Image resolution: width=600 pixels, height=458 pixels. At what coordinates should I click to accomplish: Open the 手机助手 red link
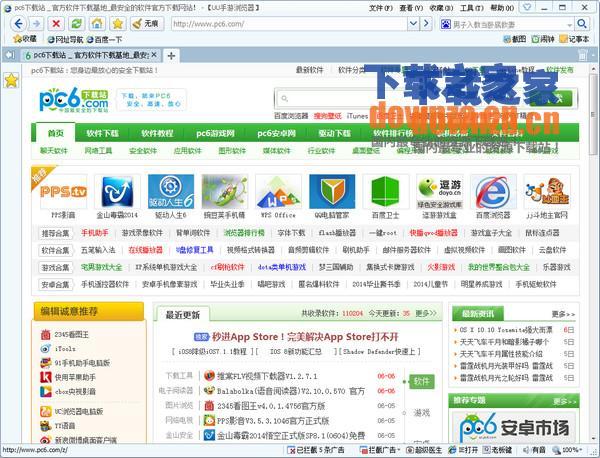(x=95, y=233)
